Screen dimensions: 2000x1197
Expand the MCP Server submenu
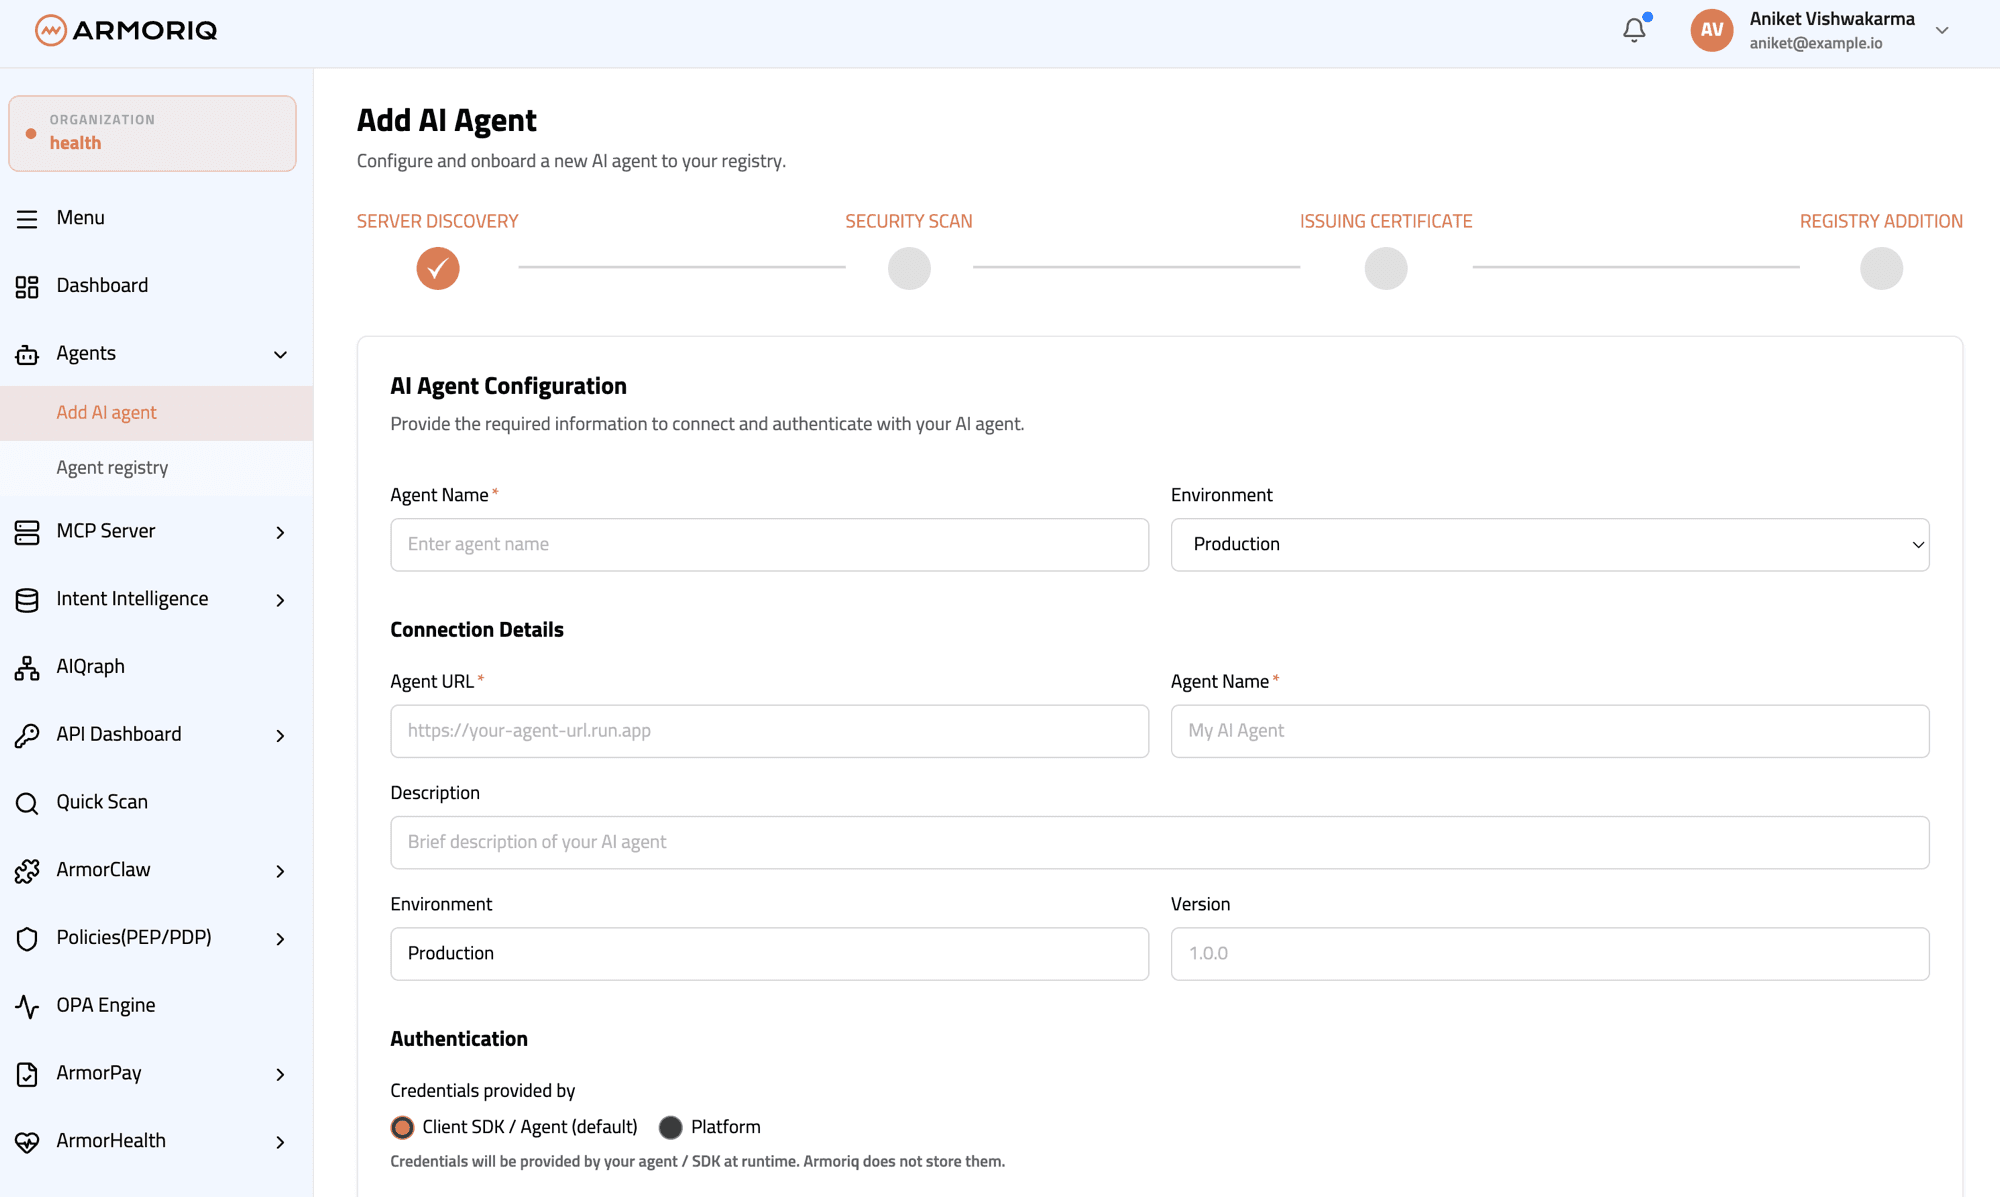pyautogui.click(x=280, y=532)
